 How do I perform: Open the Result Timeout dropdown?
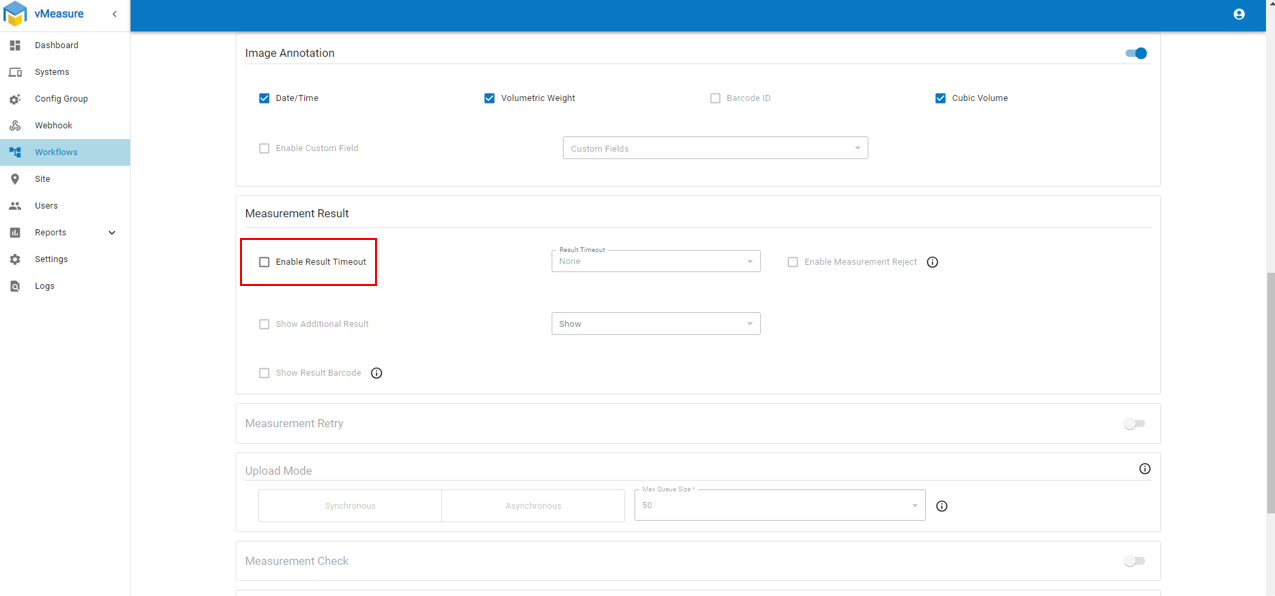click(655, 262)
